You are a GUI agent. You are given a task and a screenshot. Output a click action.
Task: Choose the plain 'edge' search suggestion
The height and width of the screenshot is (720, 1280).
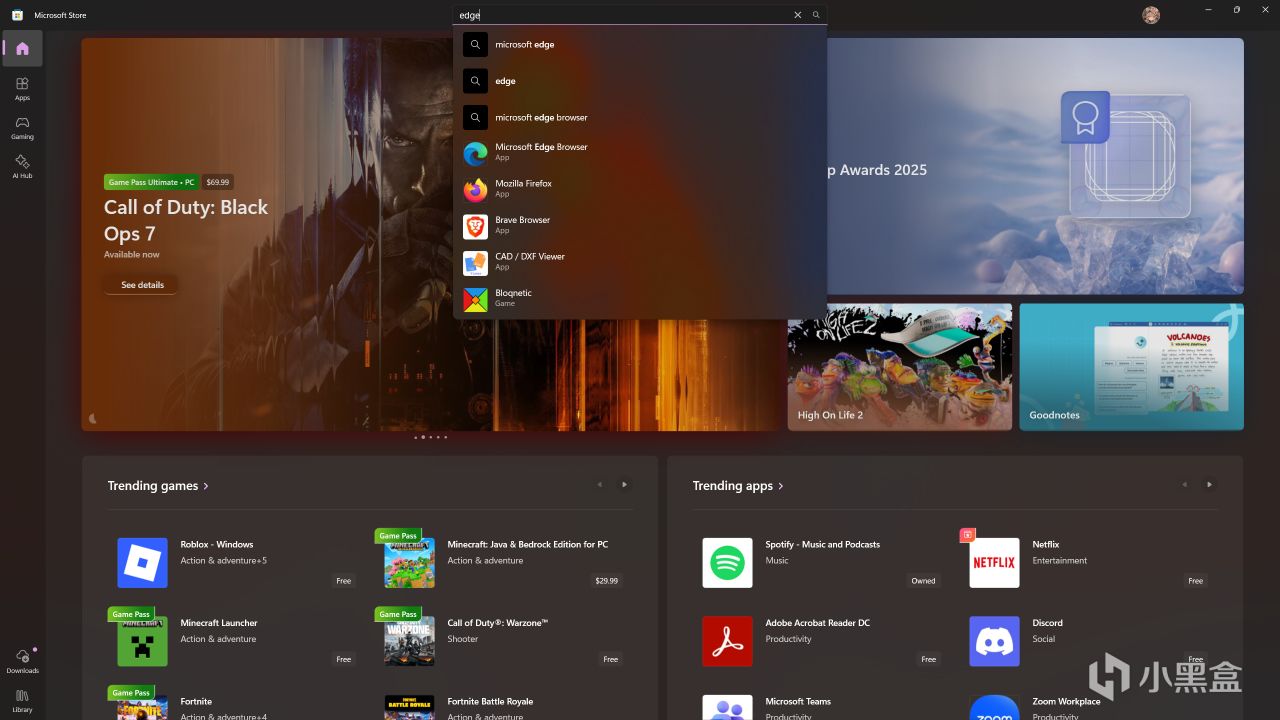click(x=640, y=81)
